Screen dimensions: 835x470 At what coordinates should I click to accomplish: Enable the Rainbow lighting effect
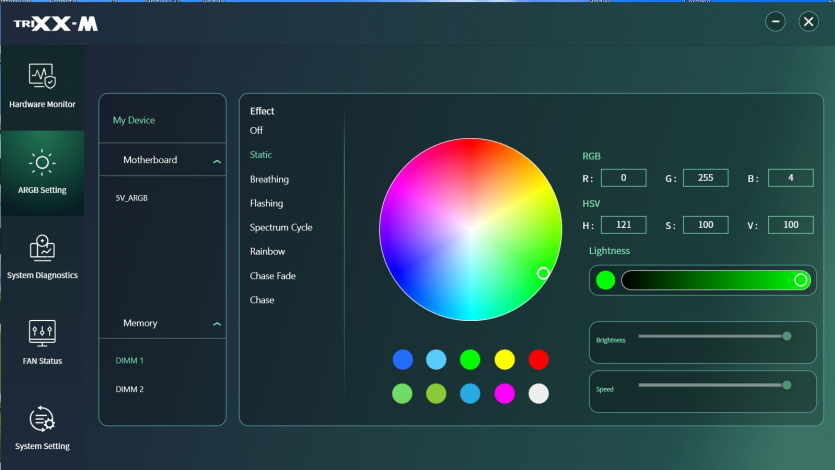click(x=267, y=252)
